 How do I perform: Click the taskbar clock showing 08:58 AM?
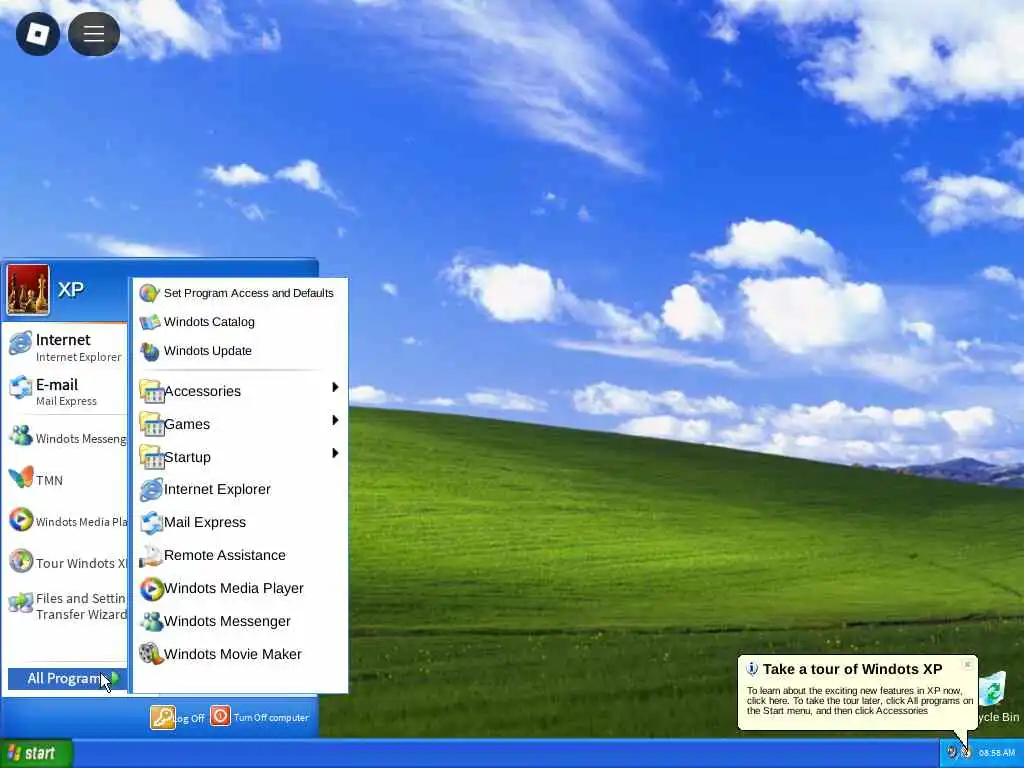tap(997, 753)
